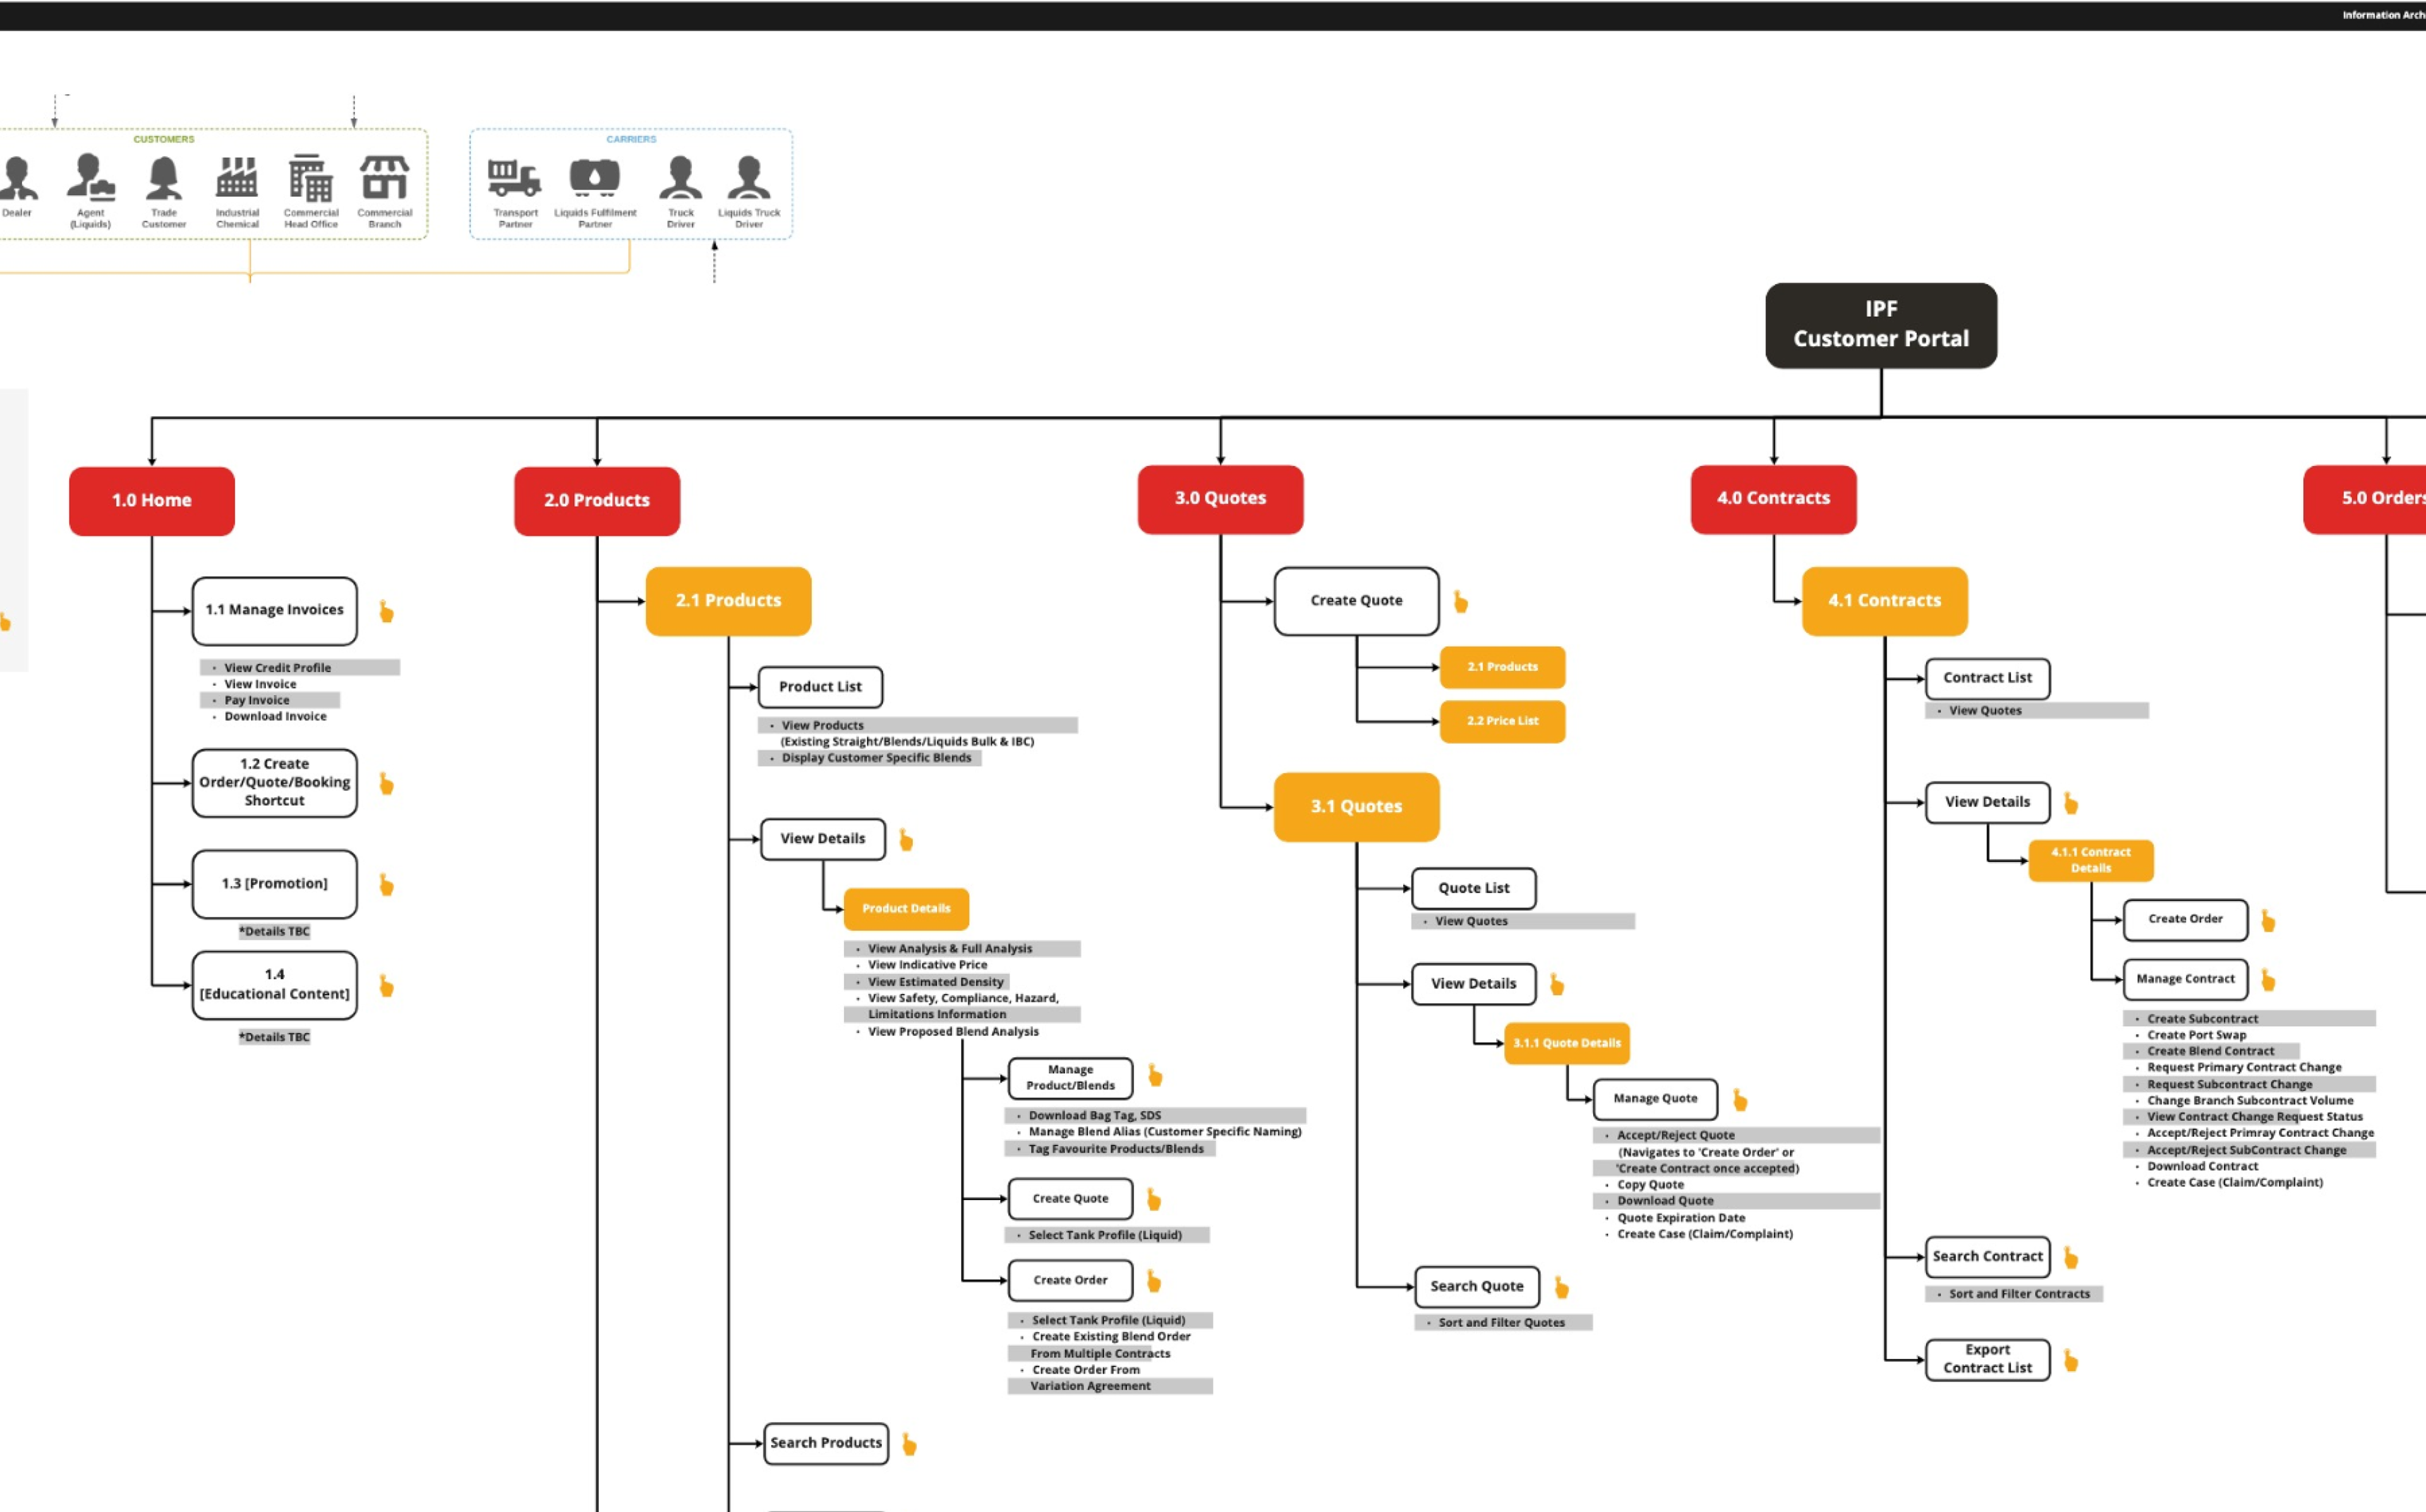
Task: Click hand icon beside Manage Product/Blends
Action: 1155,1075
